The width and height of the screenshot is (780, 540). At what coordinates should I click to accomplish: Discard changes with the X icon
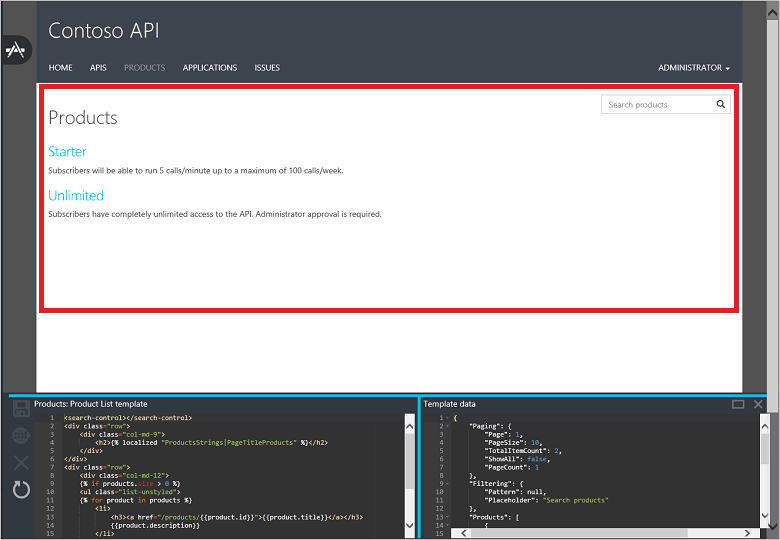coord(21,462)
